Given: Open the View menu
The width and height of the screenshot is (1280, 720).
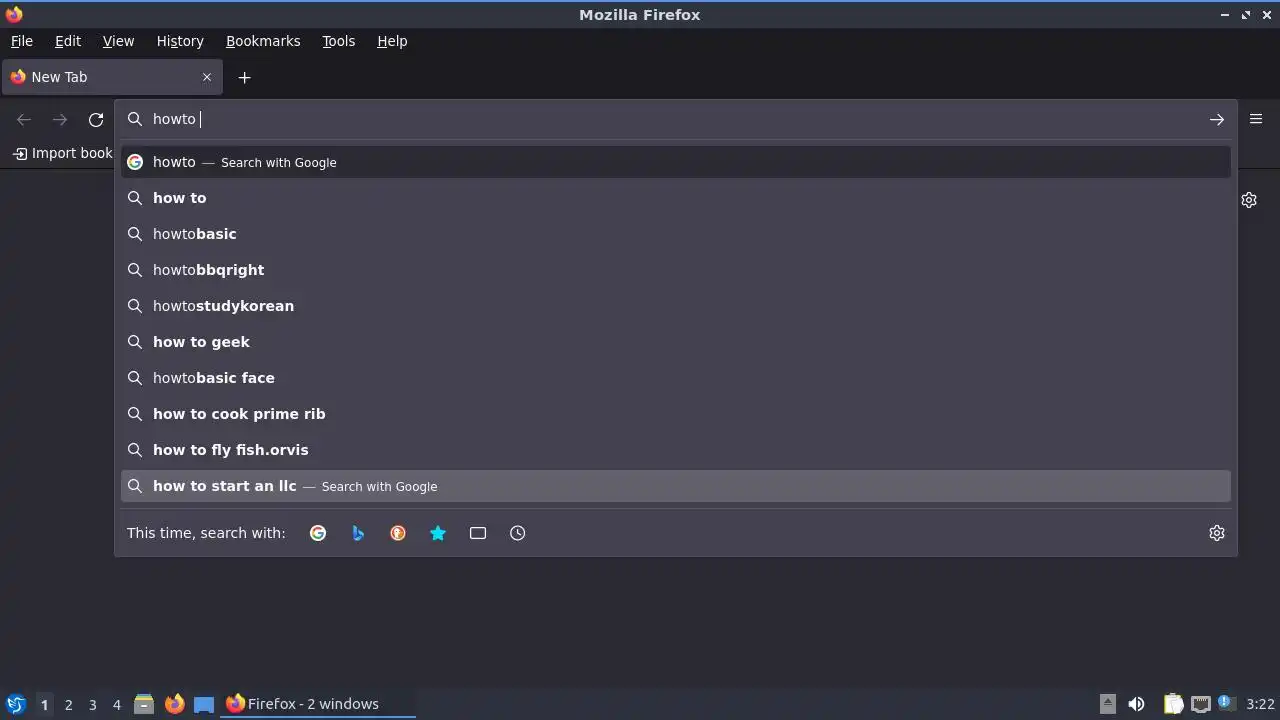Looking at the screenshot, I should pyautogui.click(x=118, y=41).
